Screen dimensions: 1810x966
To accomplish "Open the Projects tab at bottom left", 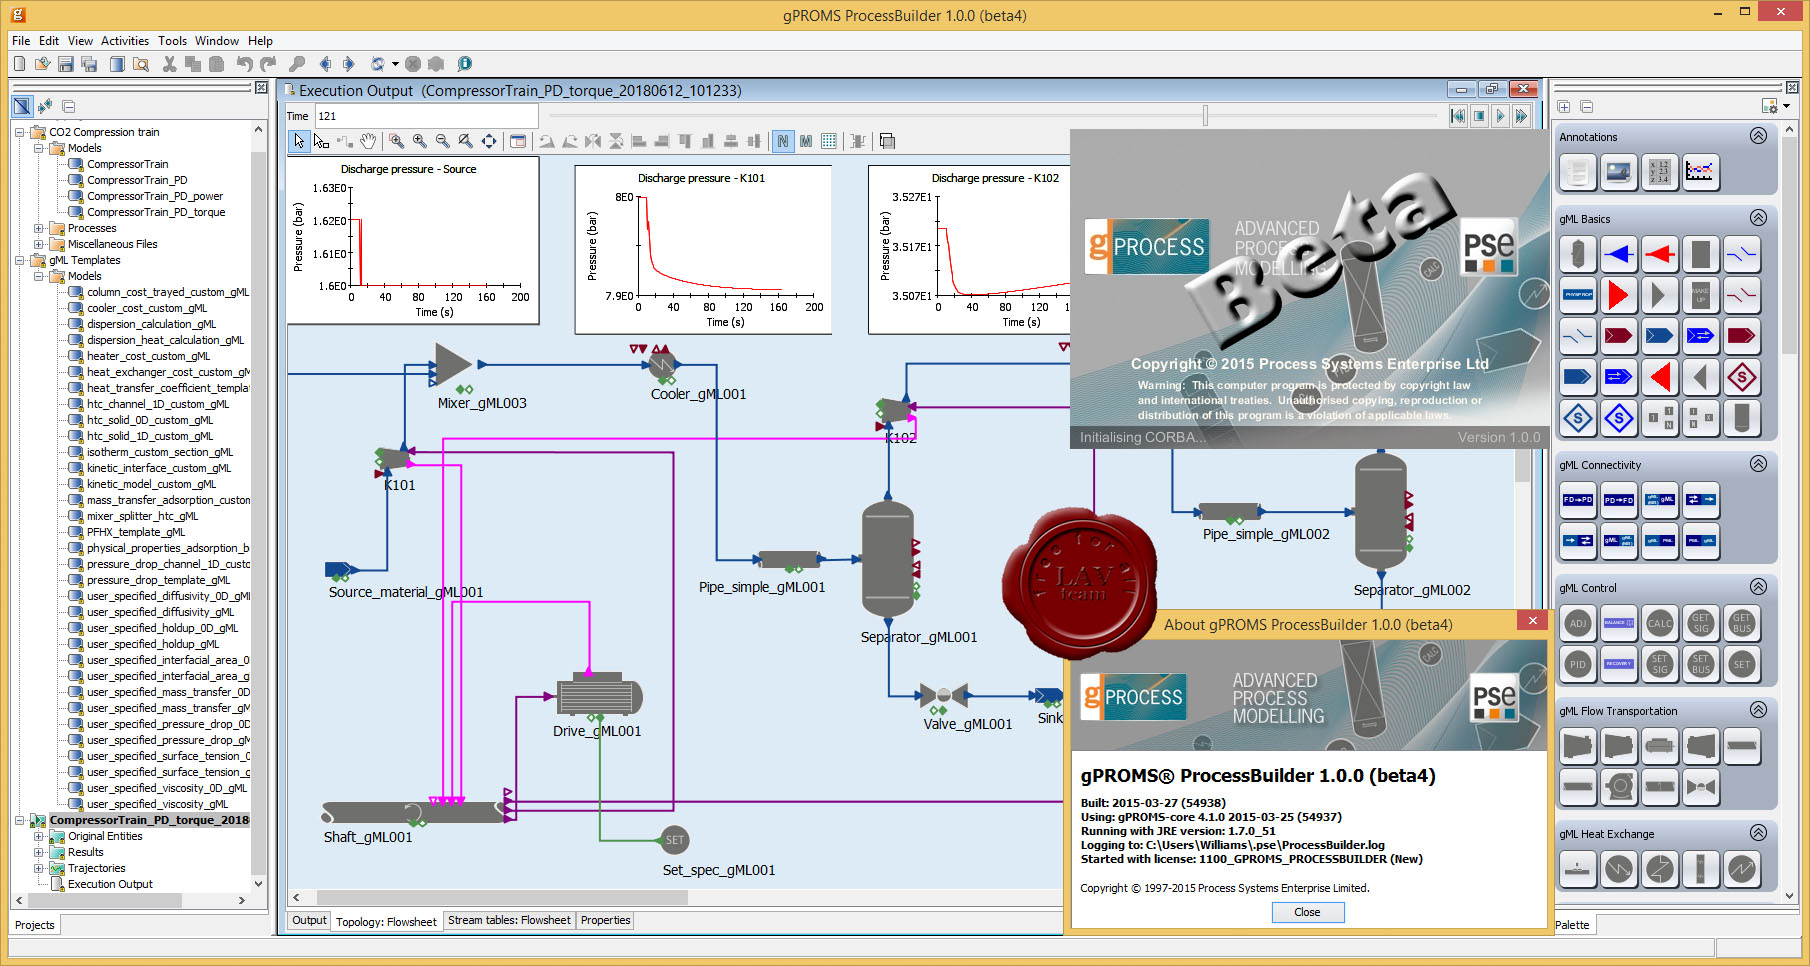I will [35, 925].
